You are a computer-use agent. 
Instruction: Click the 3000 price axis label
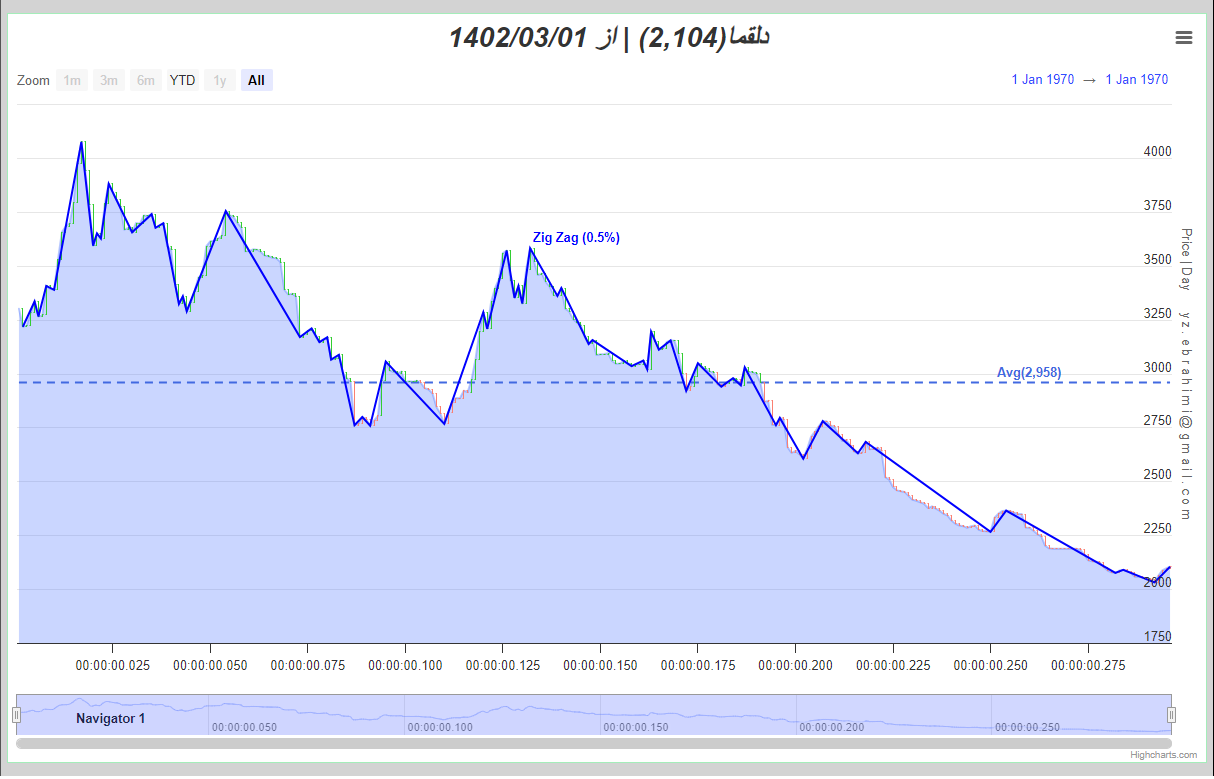1158,368
